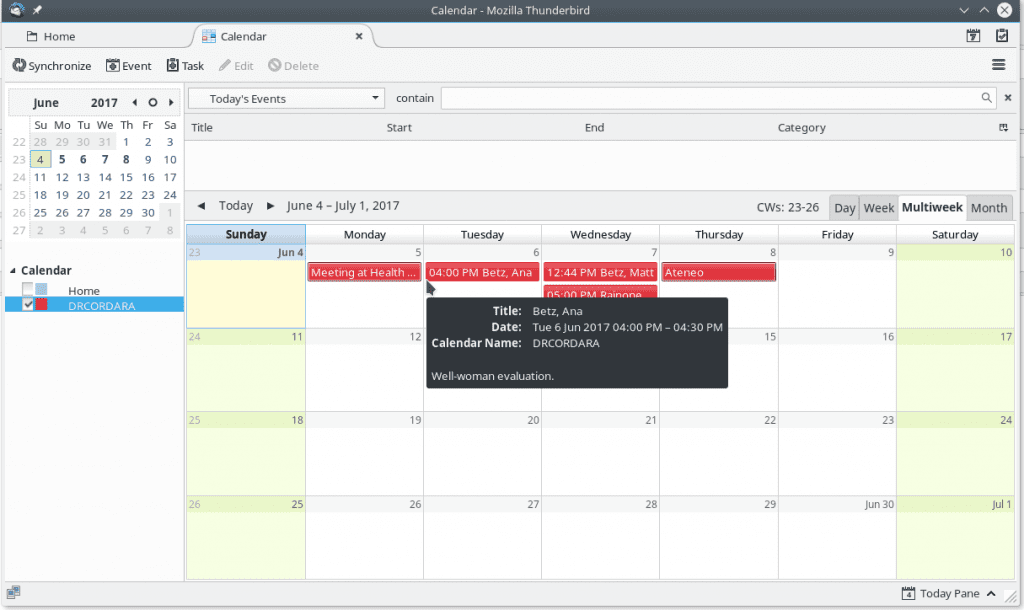The image size is (1024, 610).
Task: Select the month label June in mini calendar
Action: click(46, 103)
